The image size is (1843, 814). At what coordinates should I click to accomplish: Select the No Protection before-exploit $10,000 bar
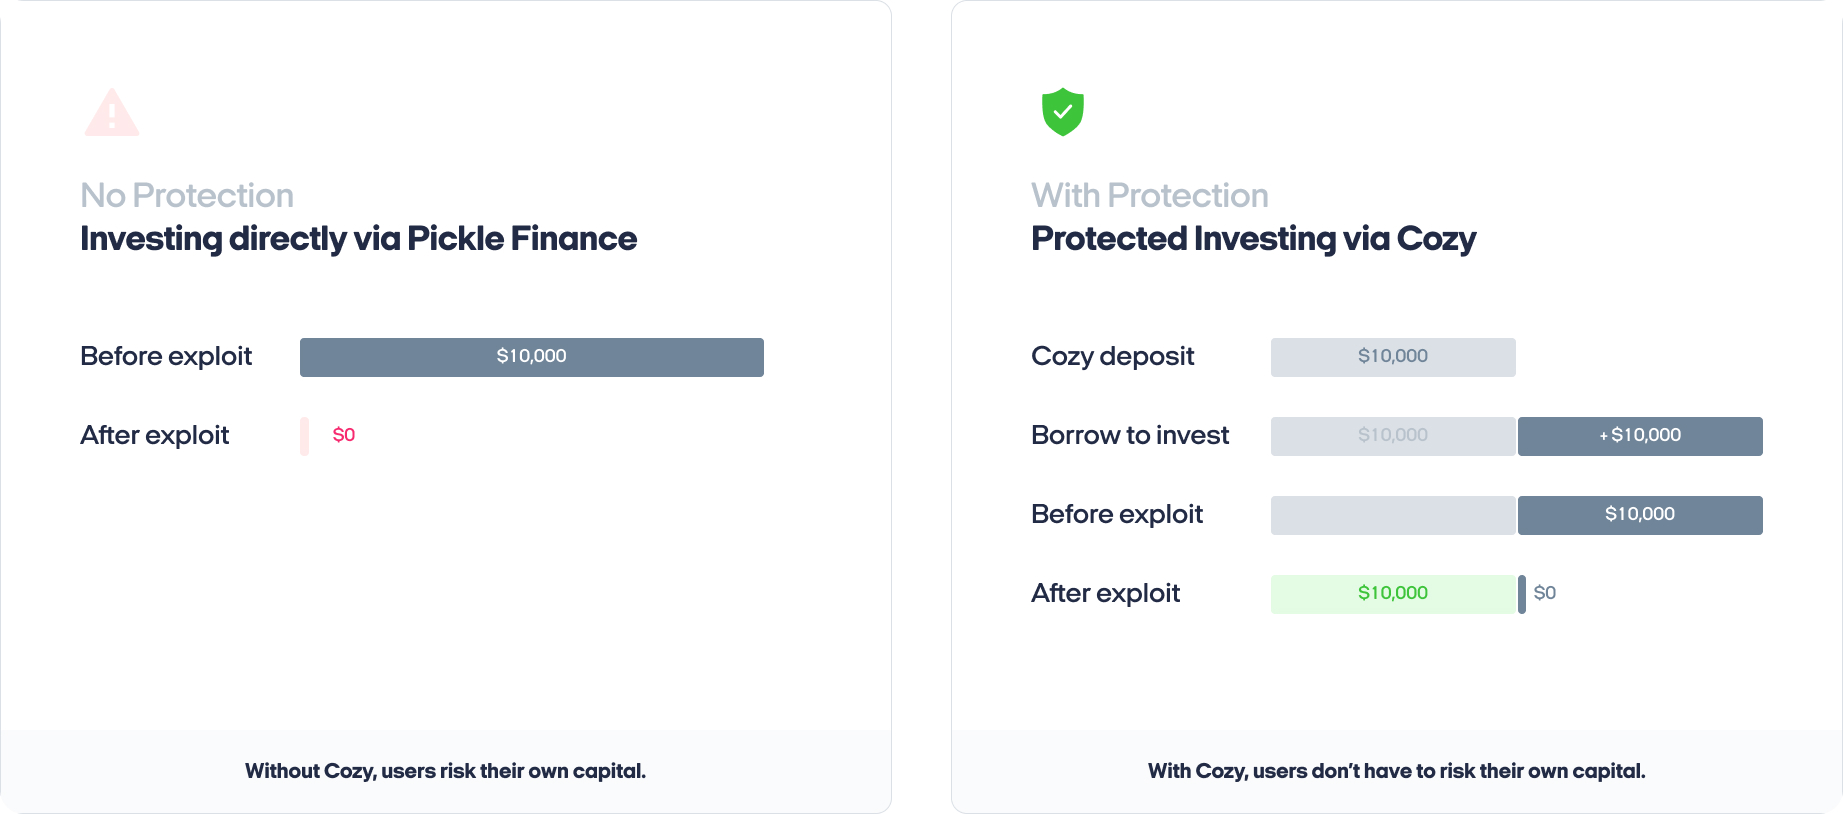[x=532, y=357]
